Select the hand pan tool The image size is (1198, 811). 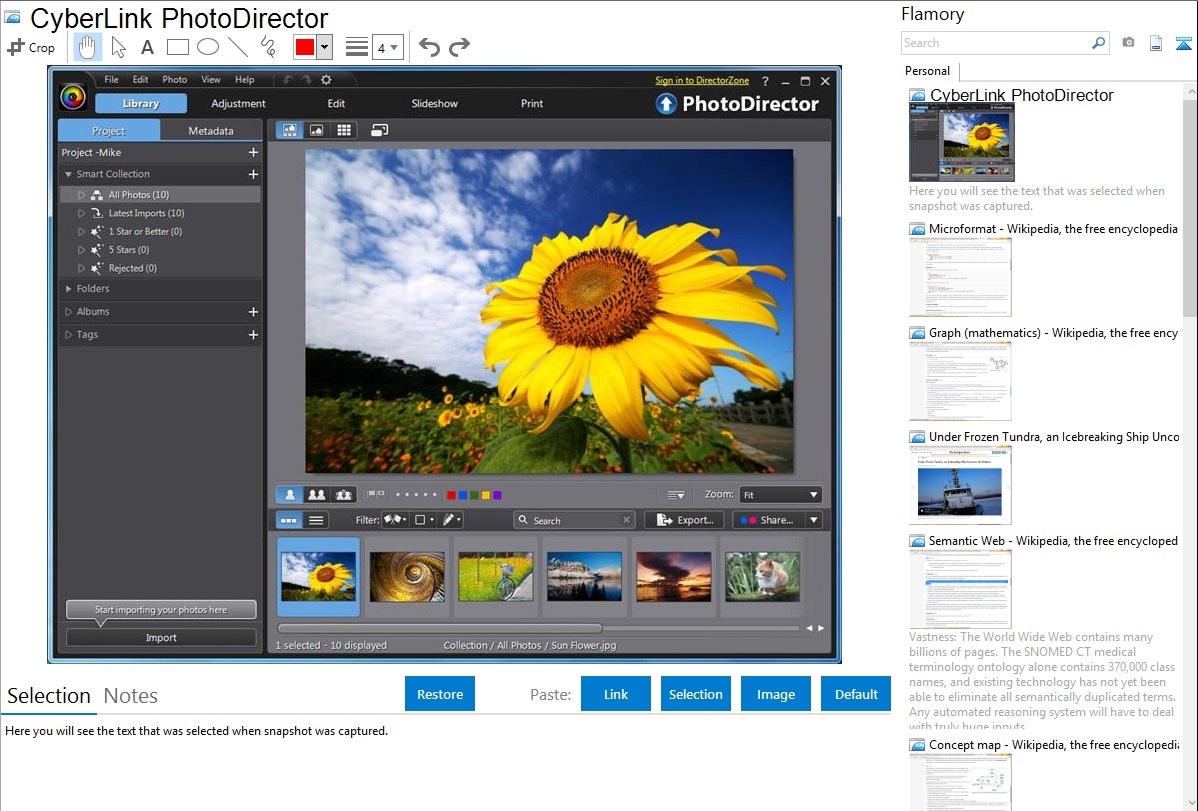click(87, 47)
